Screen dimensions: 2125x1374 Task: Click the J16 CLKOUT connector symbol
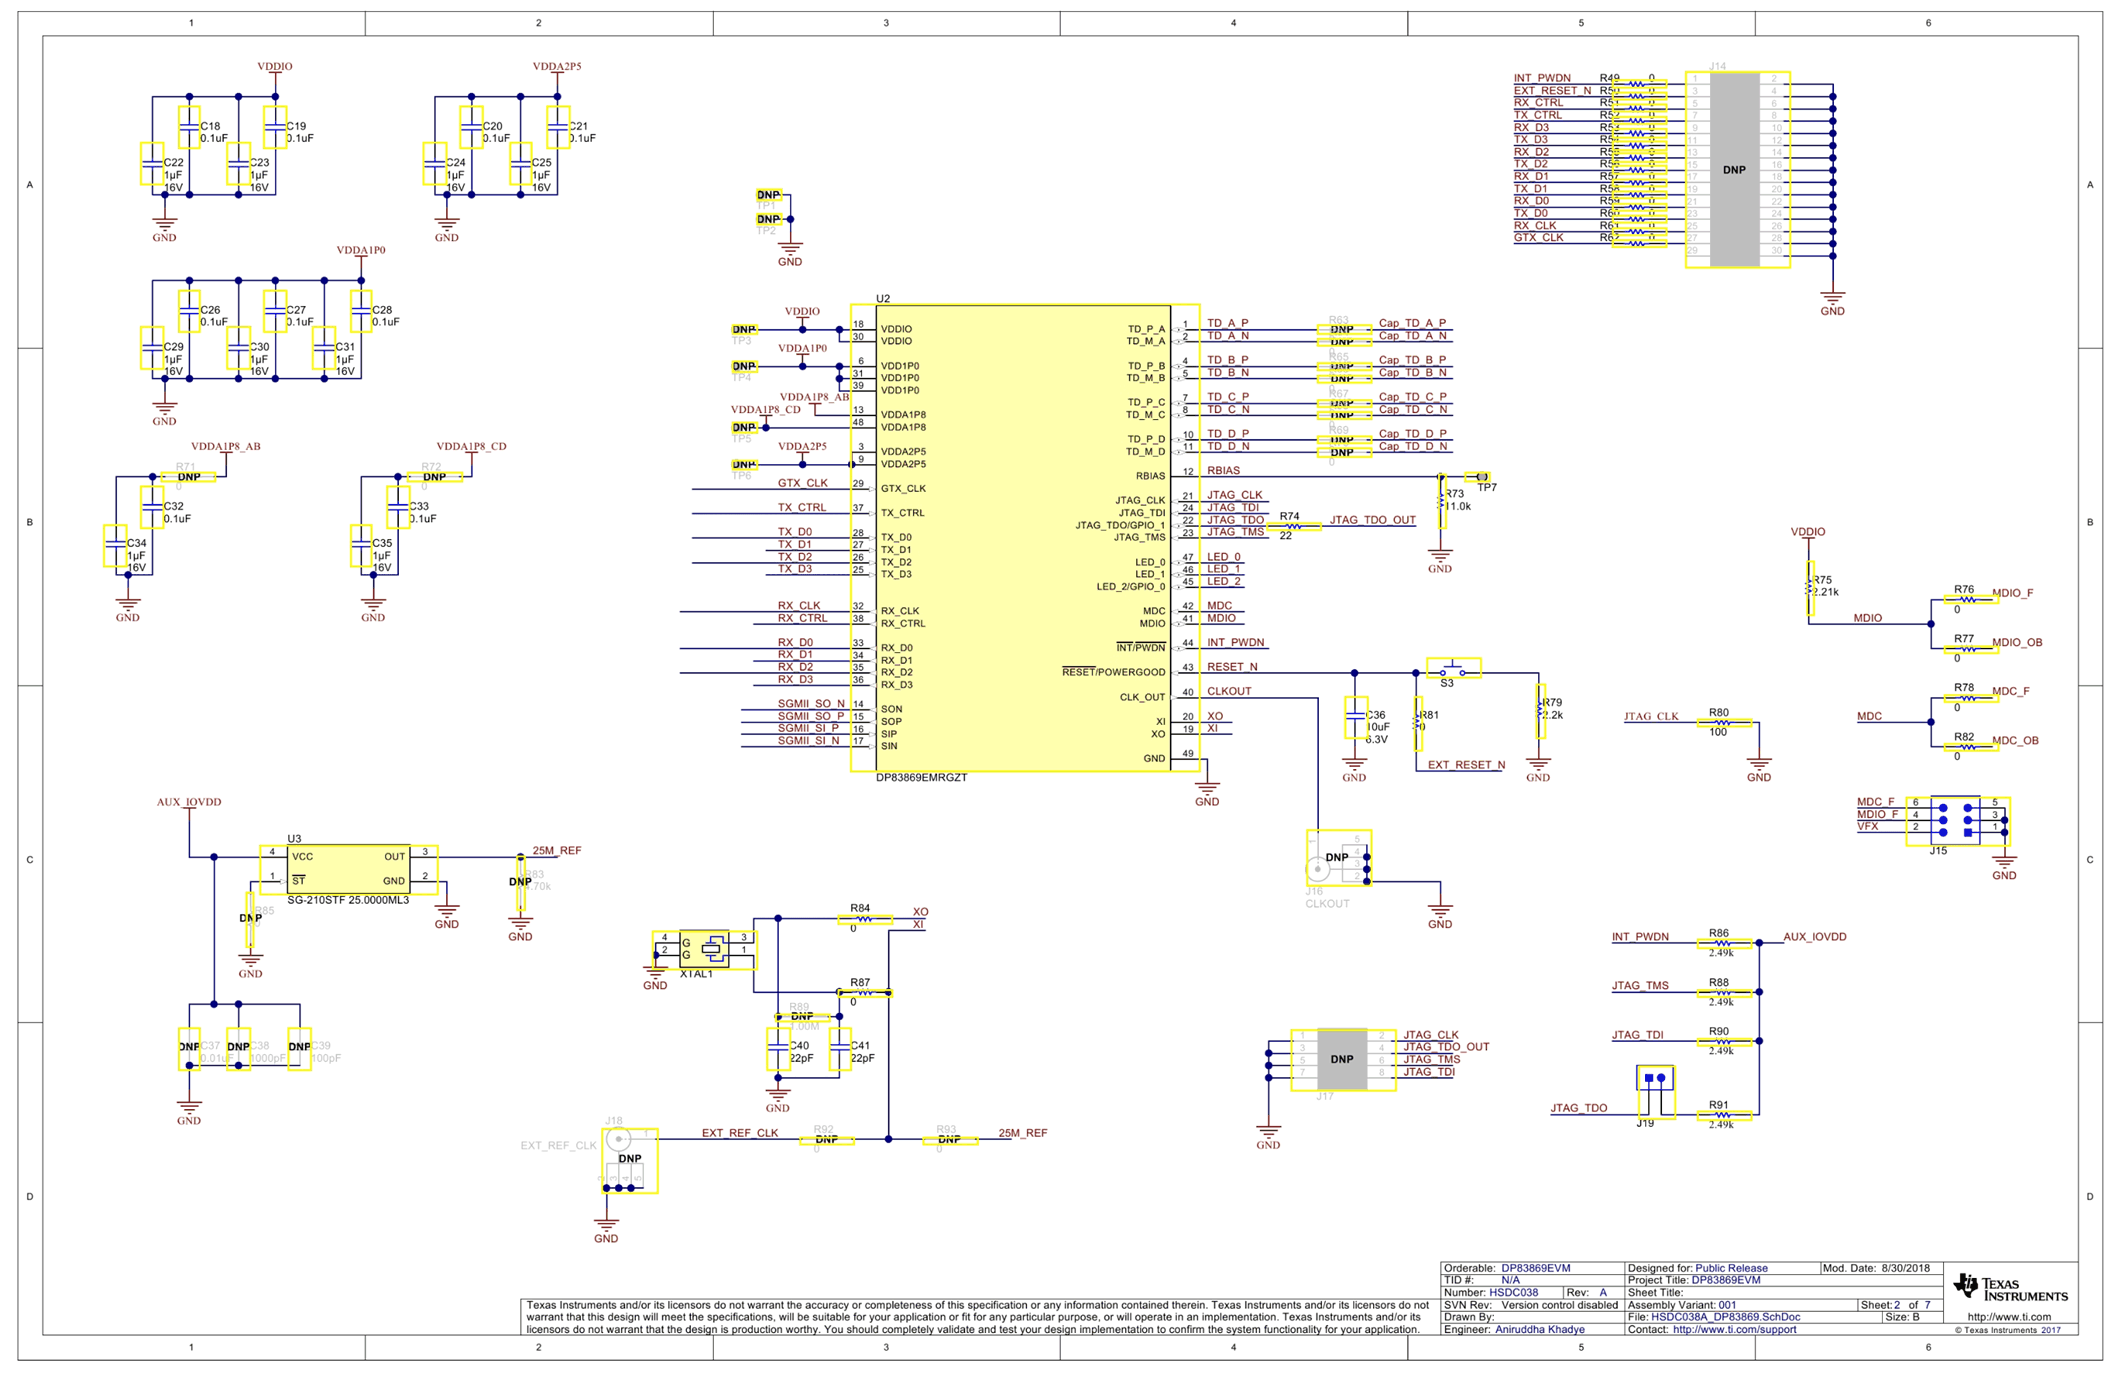(x=1338, y=858)
